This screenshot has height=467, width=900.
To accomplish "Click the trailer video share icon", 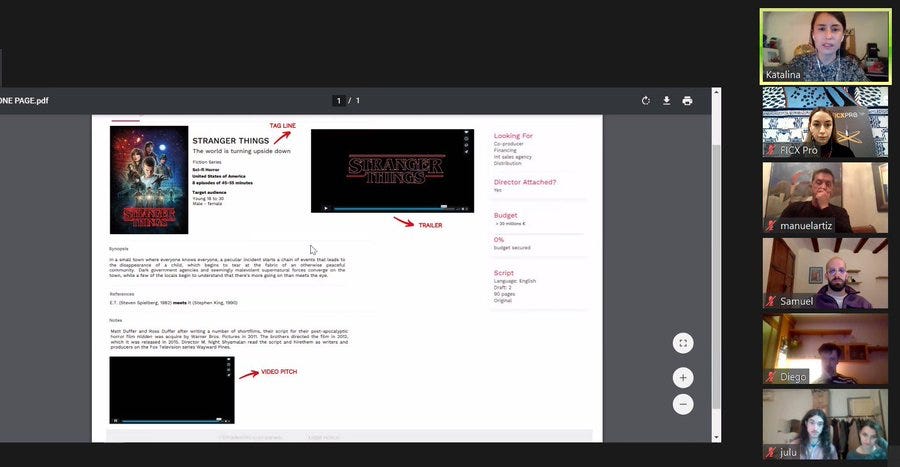I will coord(466,151).
